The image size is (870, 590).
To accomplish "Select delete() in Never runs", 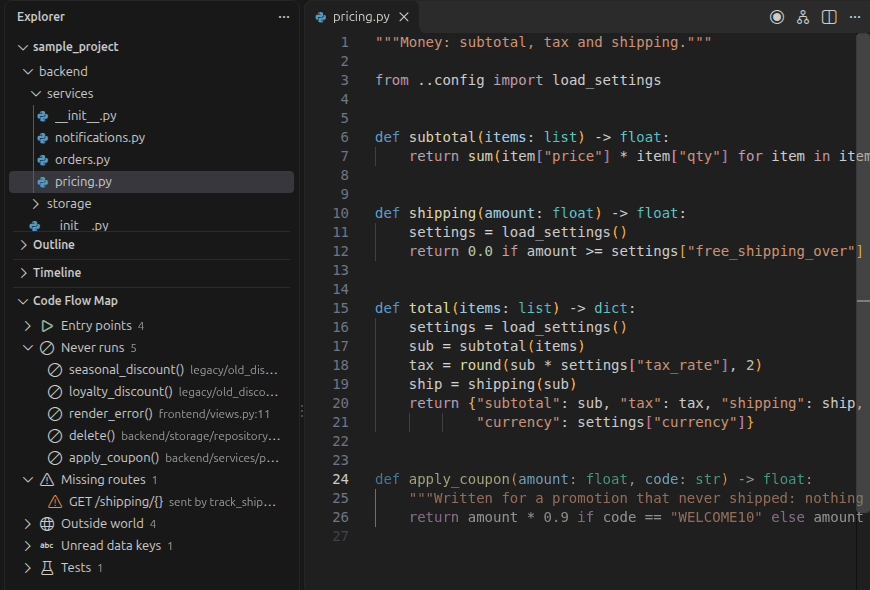I will tap(151, 436).
